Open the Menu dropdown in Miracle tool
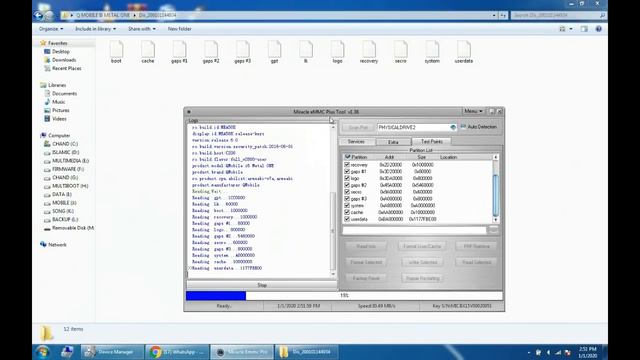Image resolution: width=640 pixels, height=360 pixels. click(x=473, y=111)
